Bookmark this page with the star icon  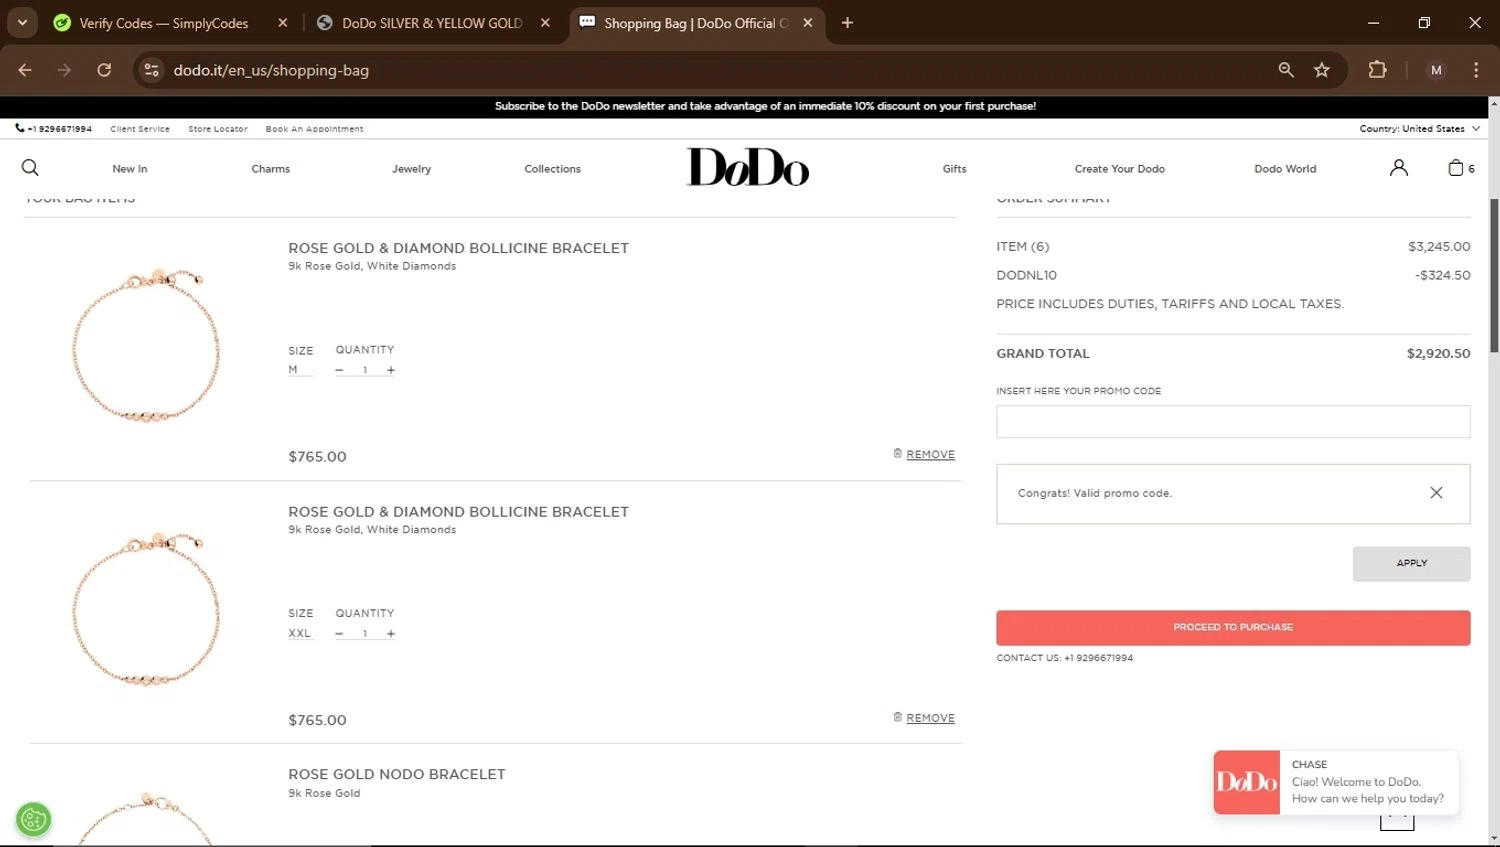pyautogui.click(x=1322, y=70)
